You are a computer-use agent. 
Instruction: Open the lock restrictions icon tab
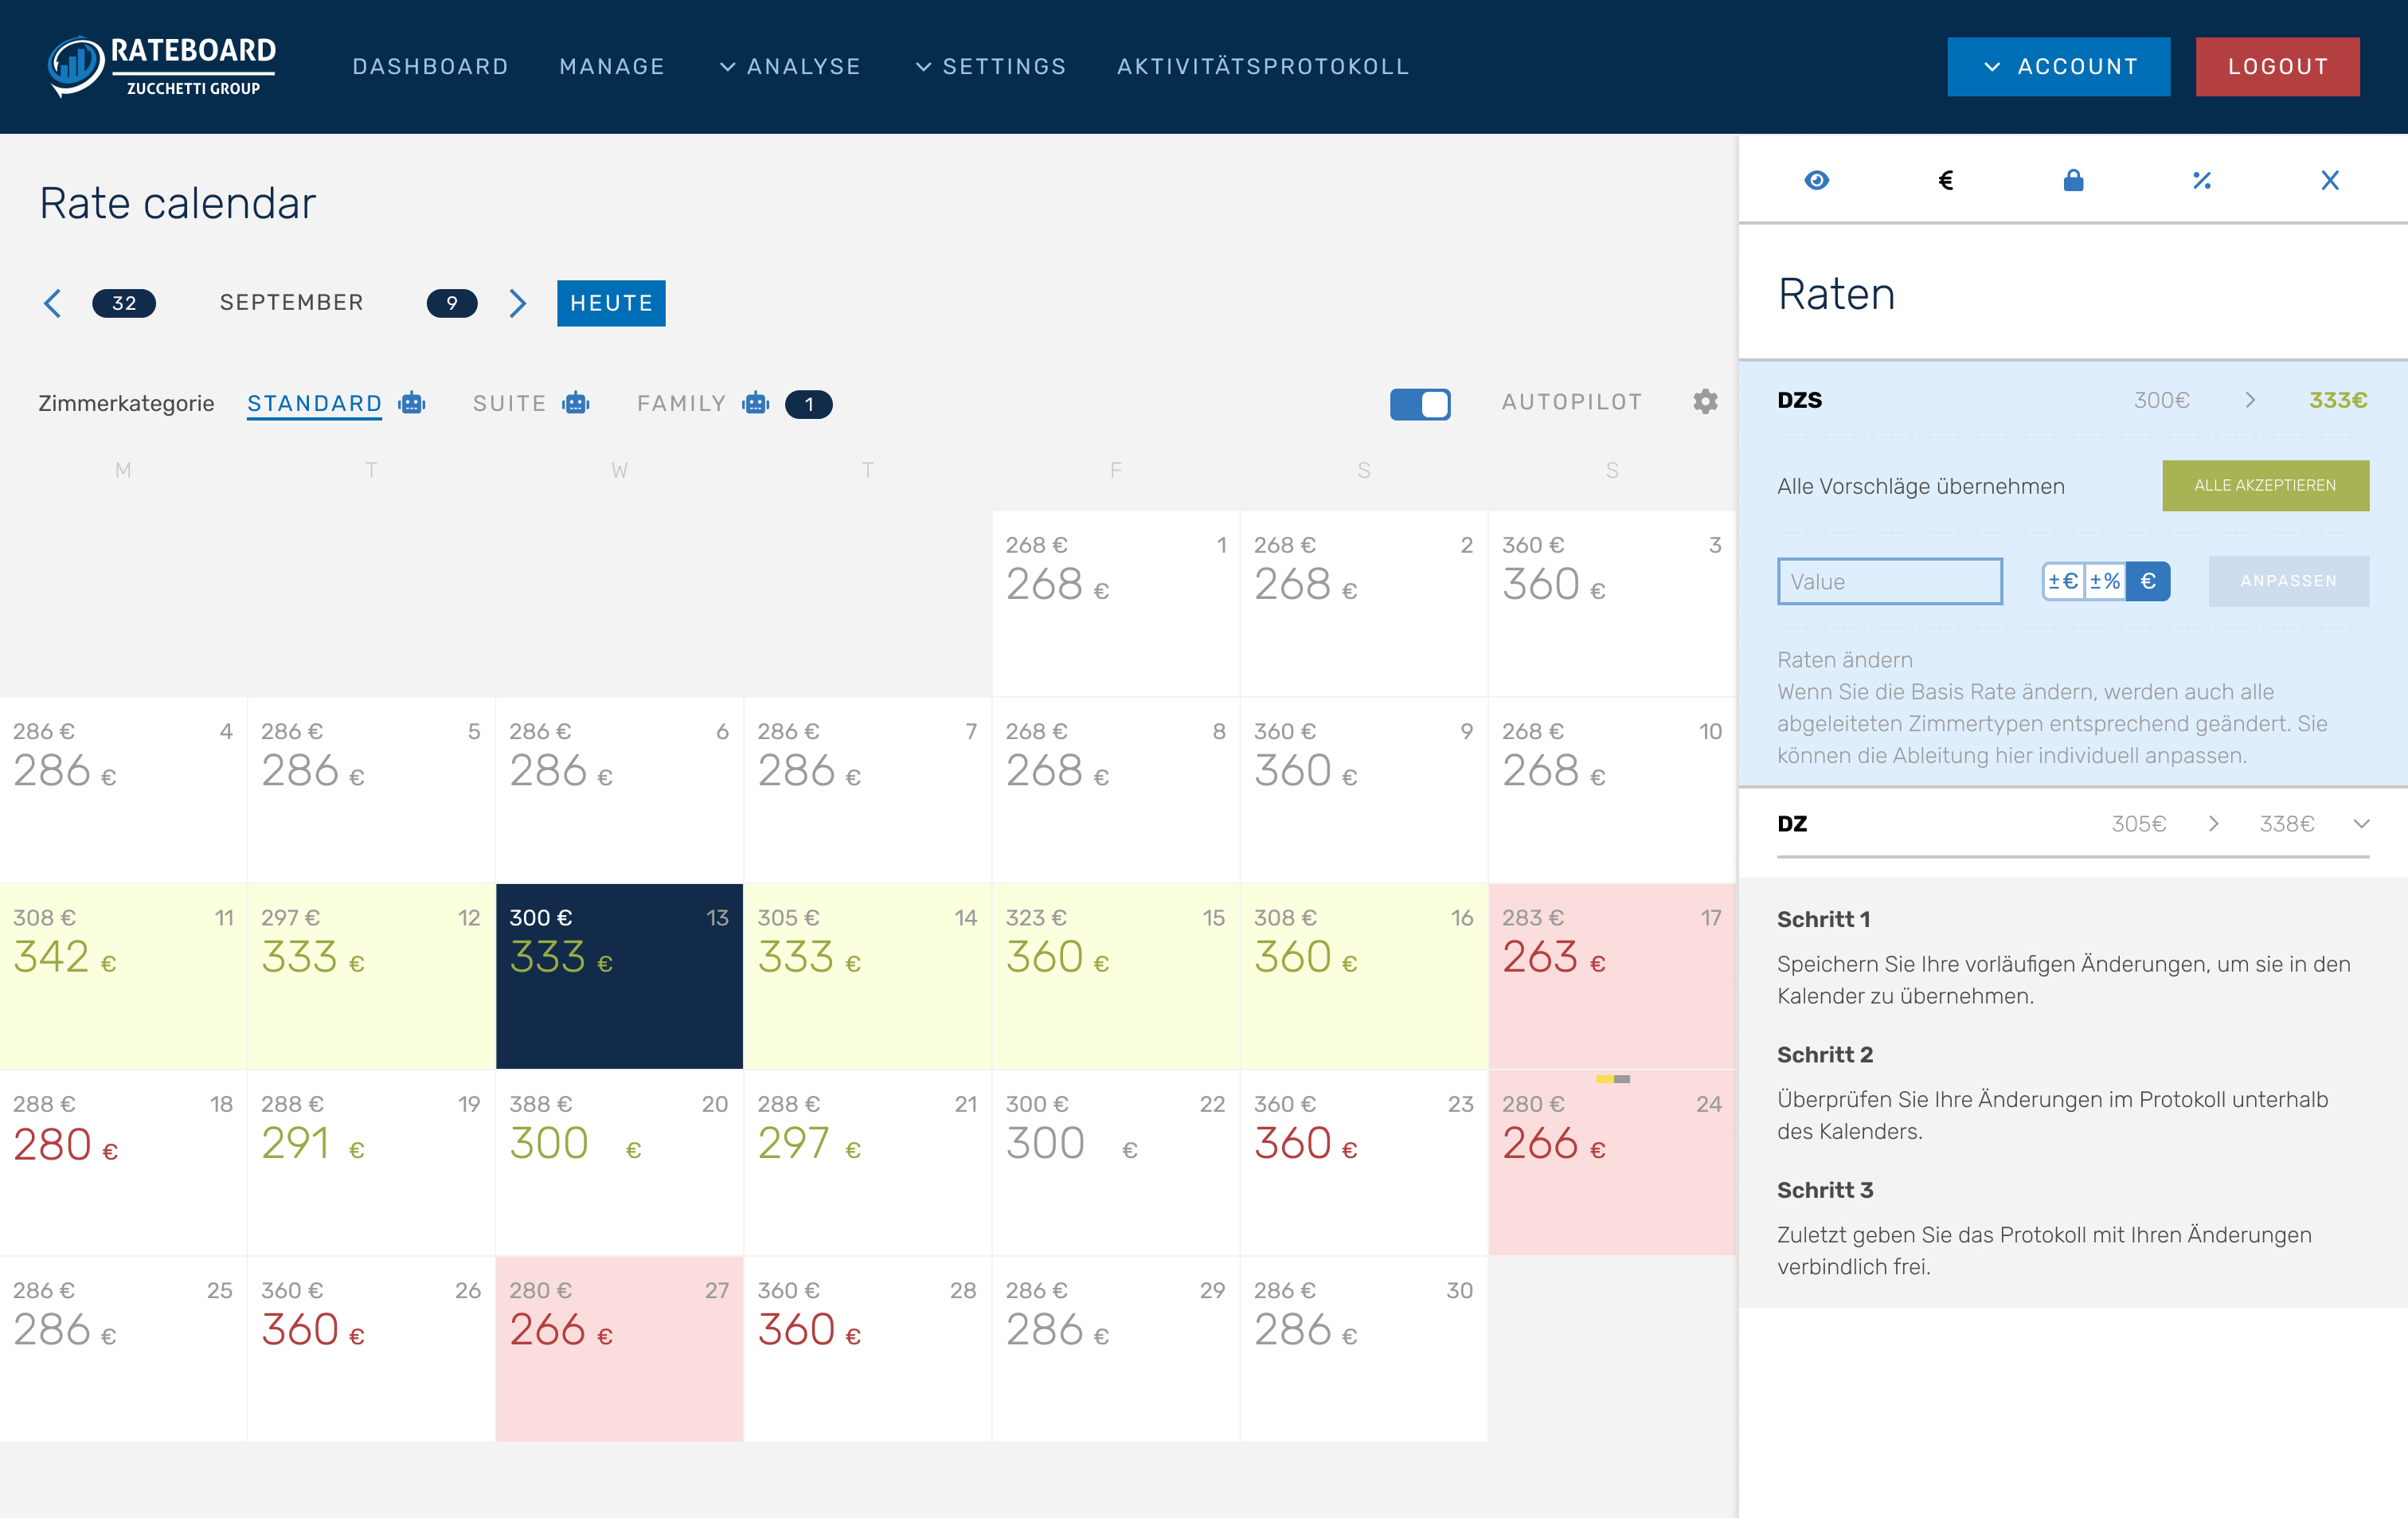(2073, 180)
